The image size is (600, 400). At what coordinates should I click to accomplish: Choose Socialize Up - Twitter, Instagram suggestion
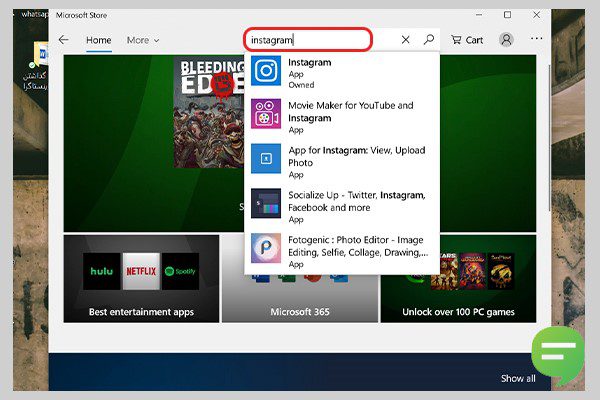pyautogui.click(x=357, y=207)
